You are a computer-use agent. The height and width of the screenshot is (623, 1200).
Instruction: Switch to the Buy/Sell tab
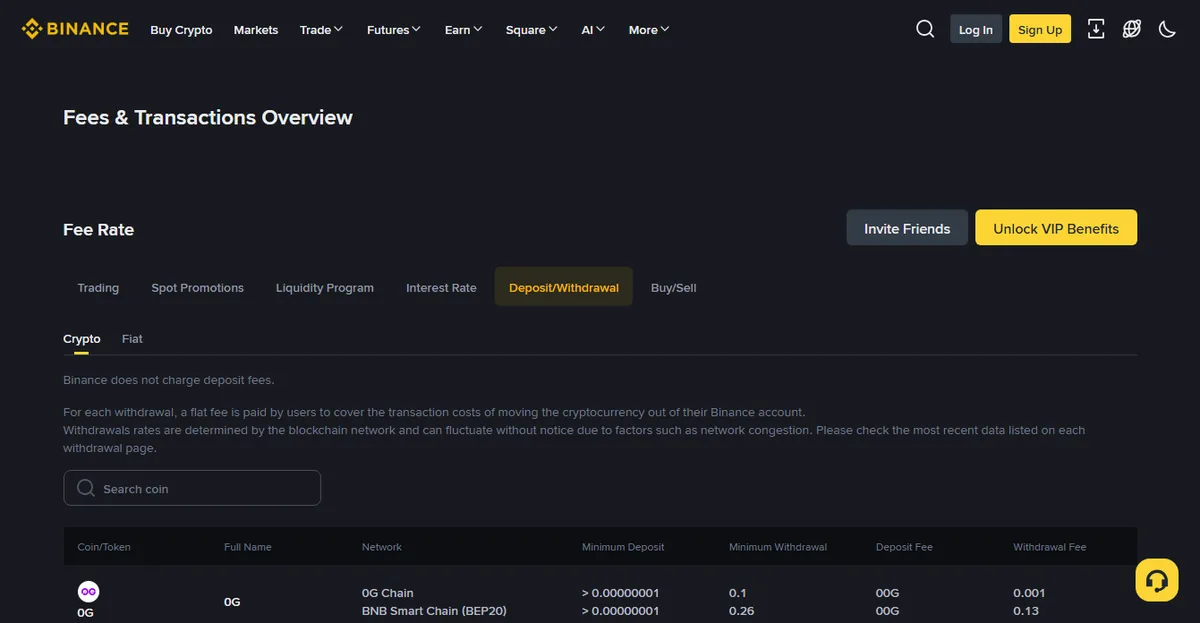[674, 287]
